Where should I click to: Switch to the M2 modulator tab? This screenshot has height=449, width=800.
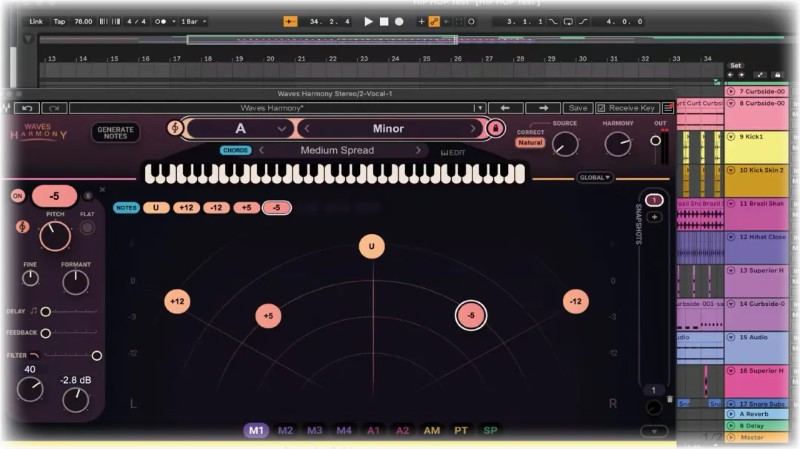285,431
